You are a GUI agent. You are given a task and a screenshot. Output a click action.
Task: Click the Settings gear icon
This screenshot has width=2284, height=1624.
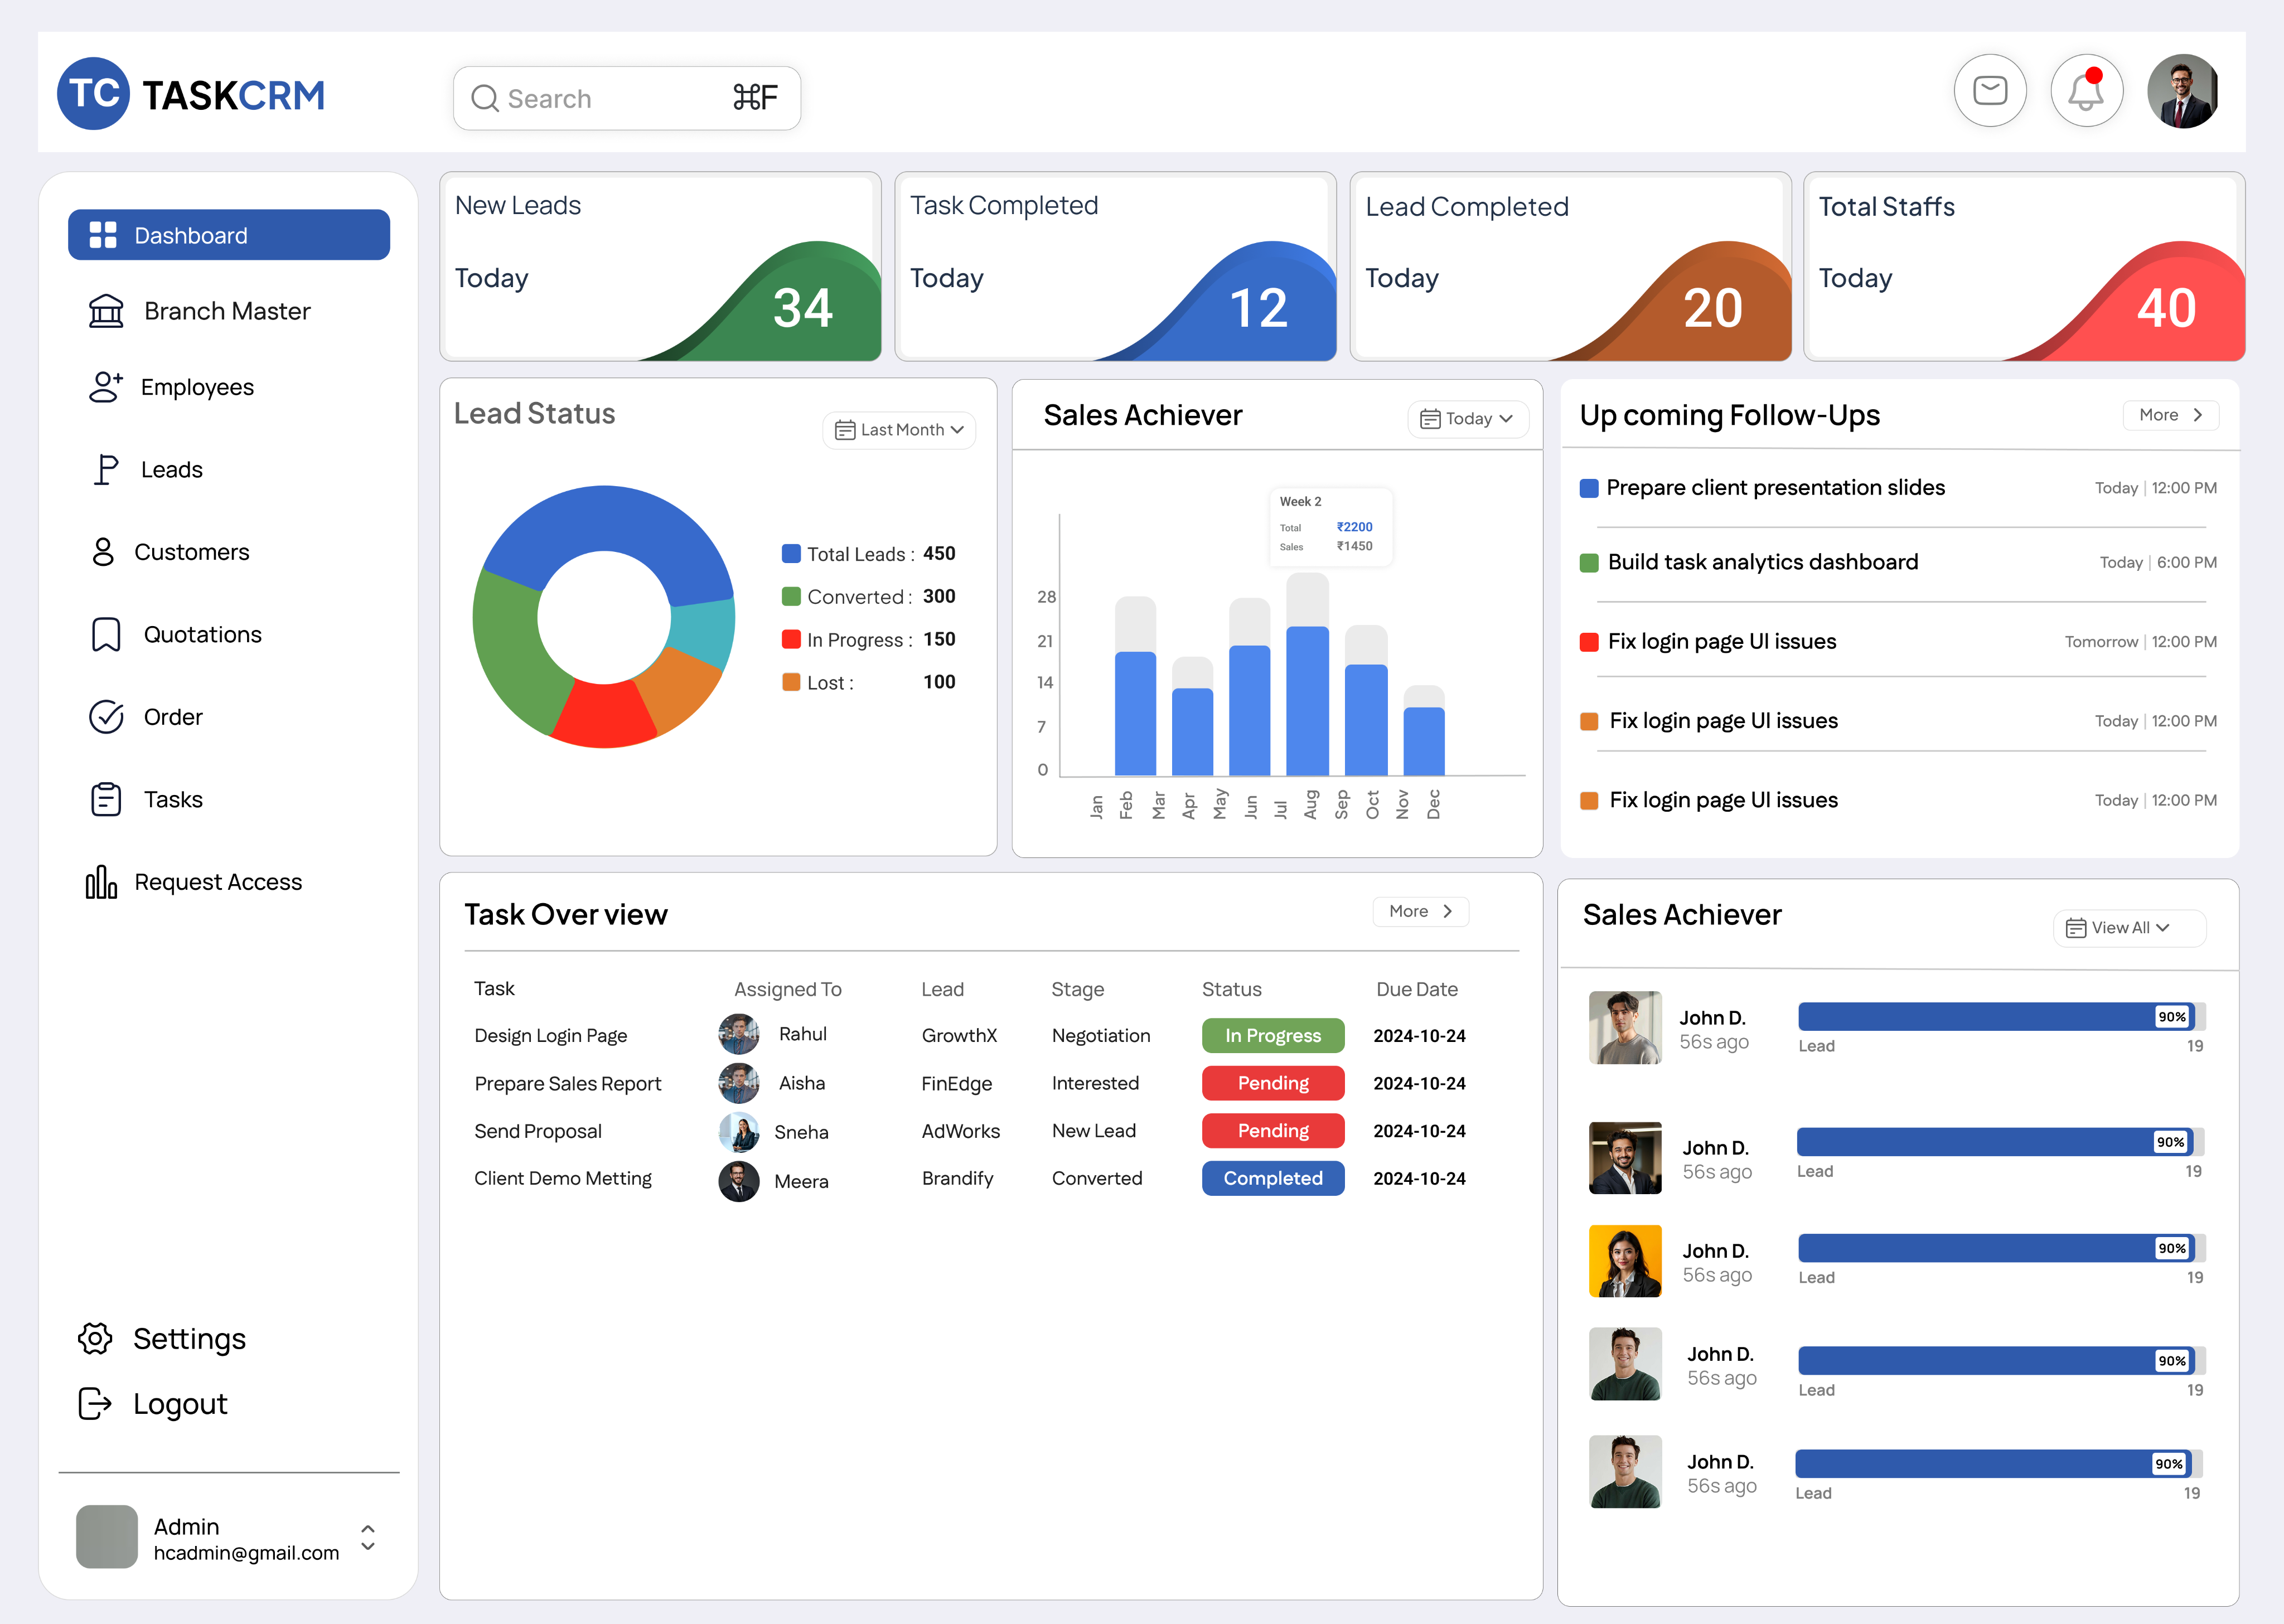[x=95, y=1338]
